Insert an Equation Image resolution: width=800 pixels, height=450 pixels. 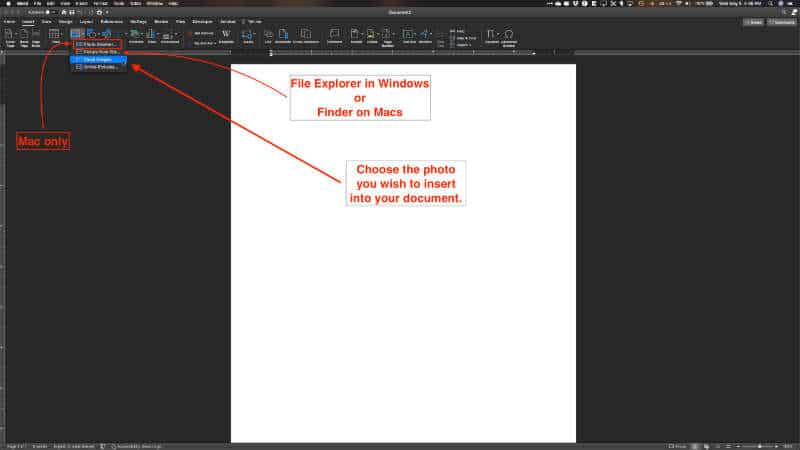492,36
